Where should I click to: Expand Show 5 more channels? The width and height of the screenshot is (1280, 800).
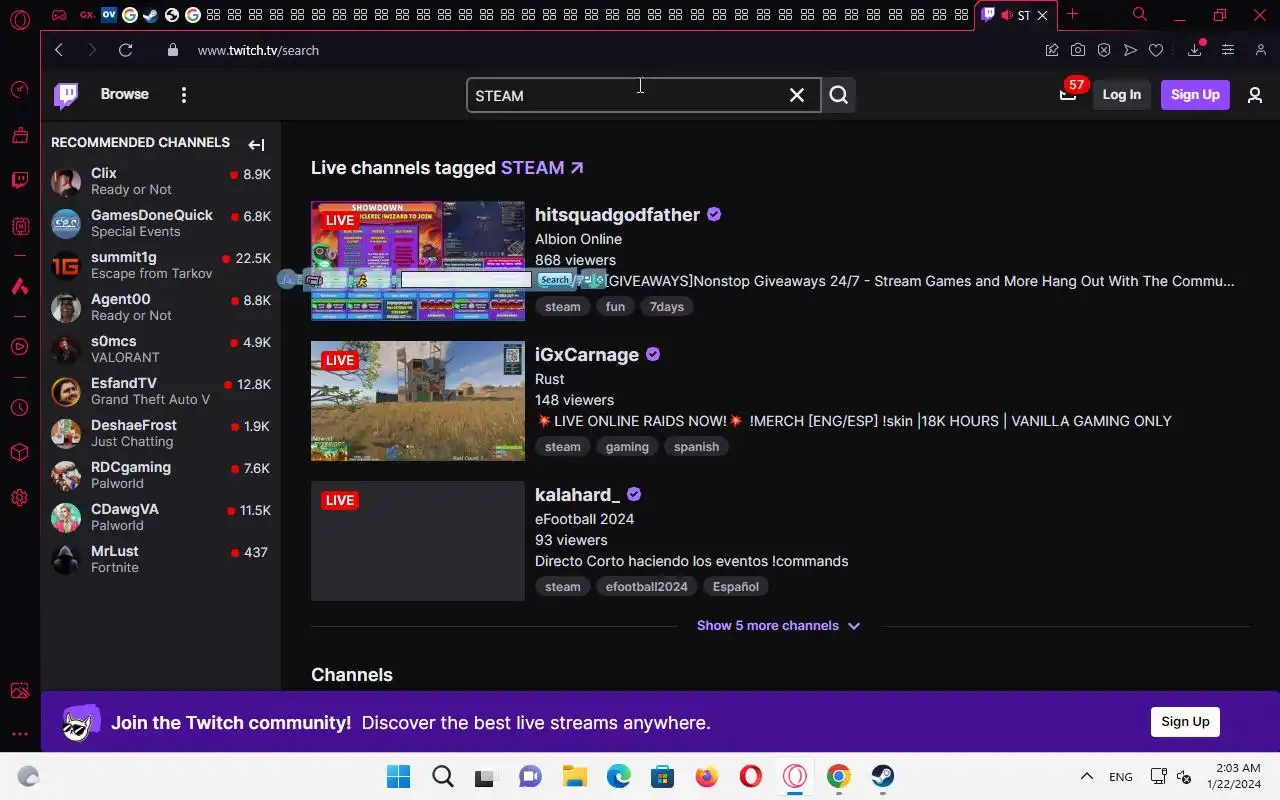(x=778, y=625)
